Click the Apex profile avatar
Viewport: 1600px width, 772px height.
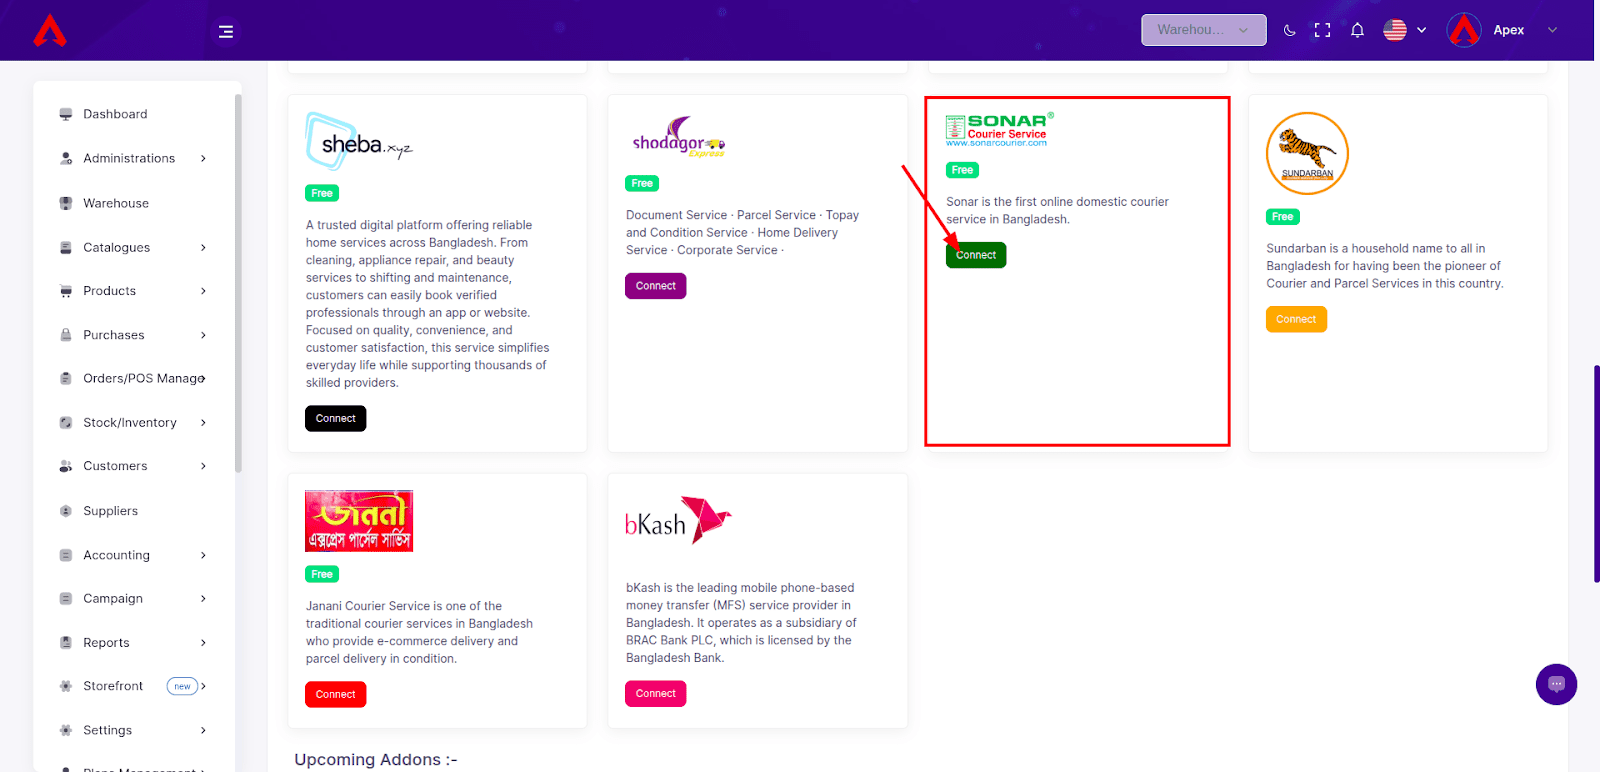tap(1464, 30)
